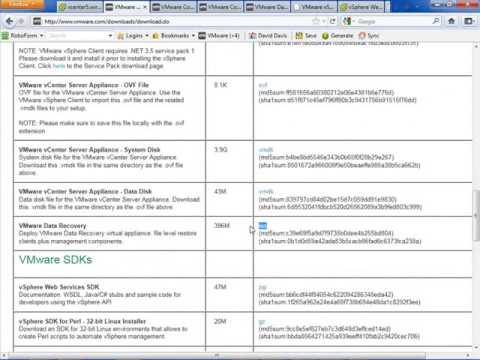Click the favicon on the active VMware tab

109,7
